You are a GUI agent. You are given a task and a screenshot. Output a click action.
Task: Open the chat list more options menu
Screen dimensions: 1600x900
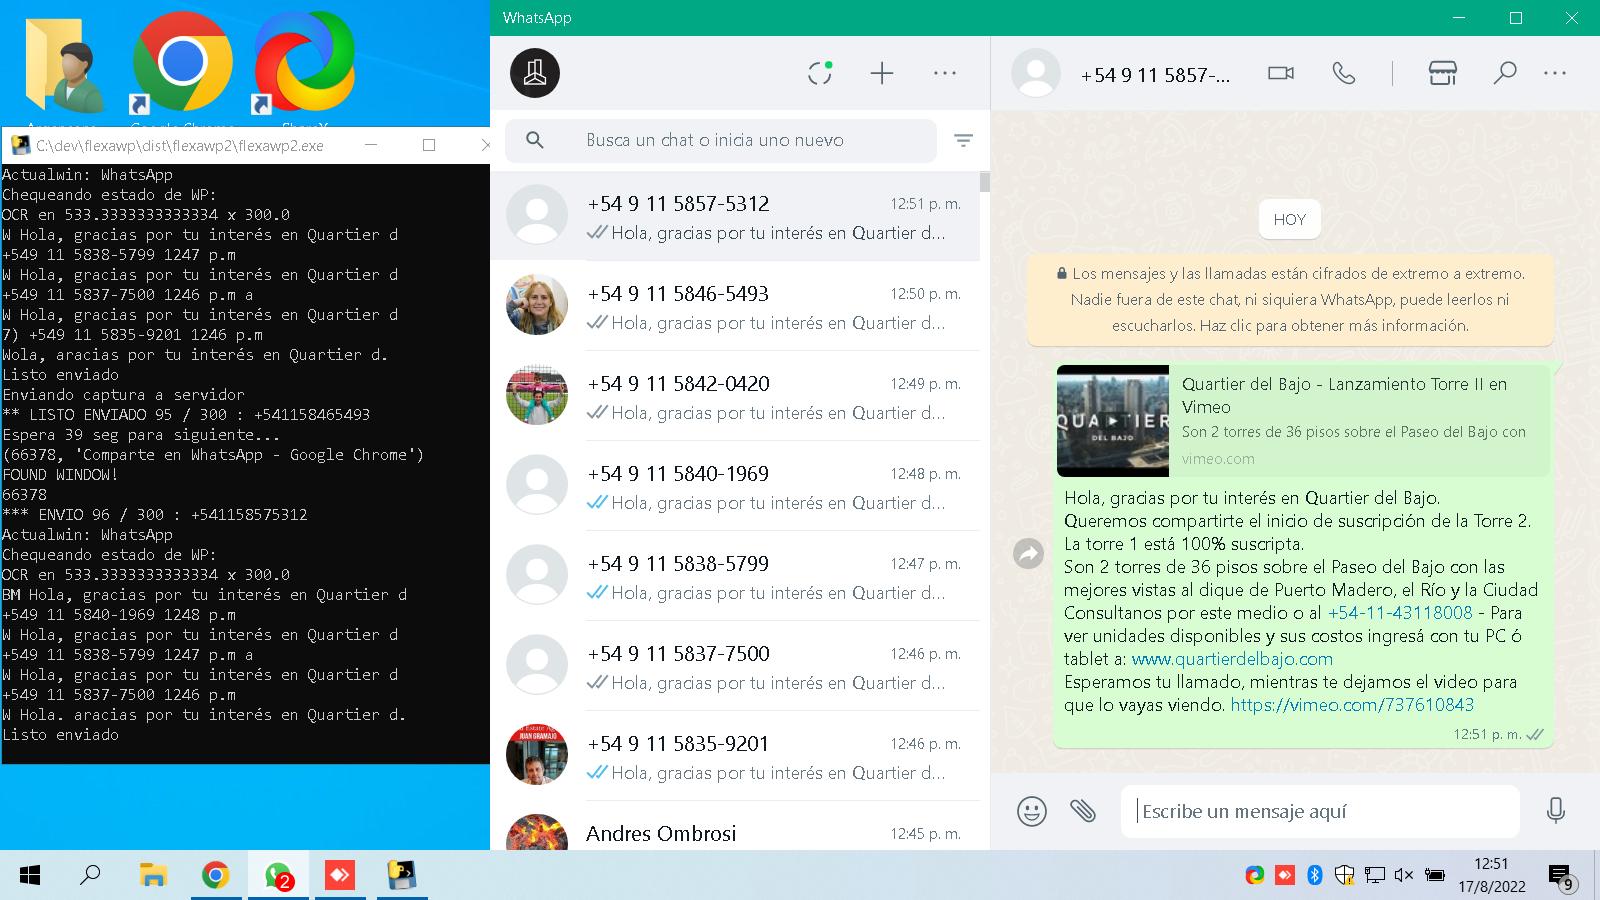click(x=945, y=73)
